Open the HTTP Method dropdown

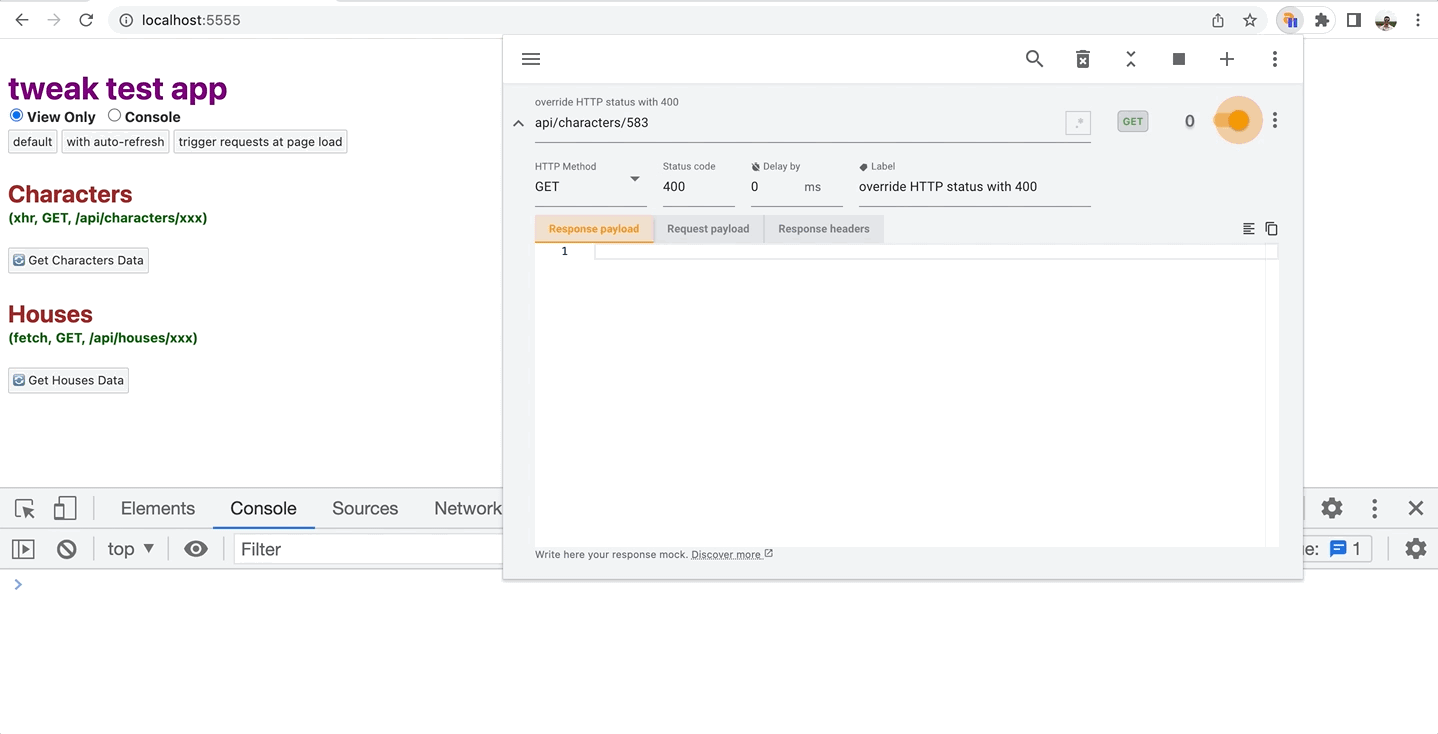[589, 186]
